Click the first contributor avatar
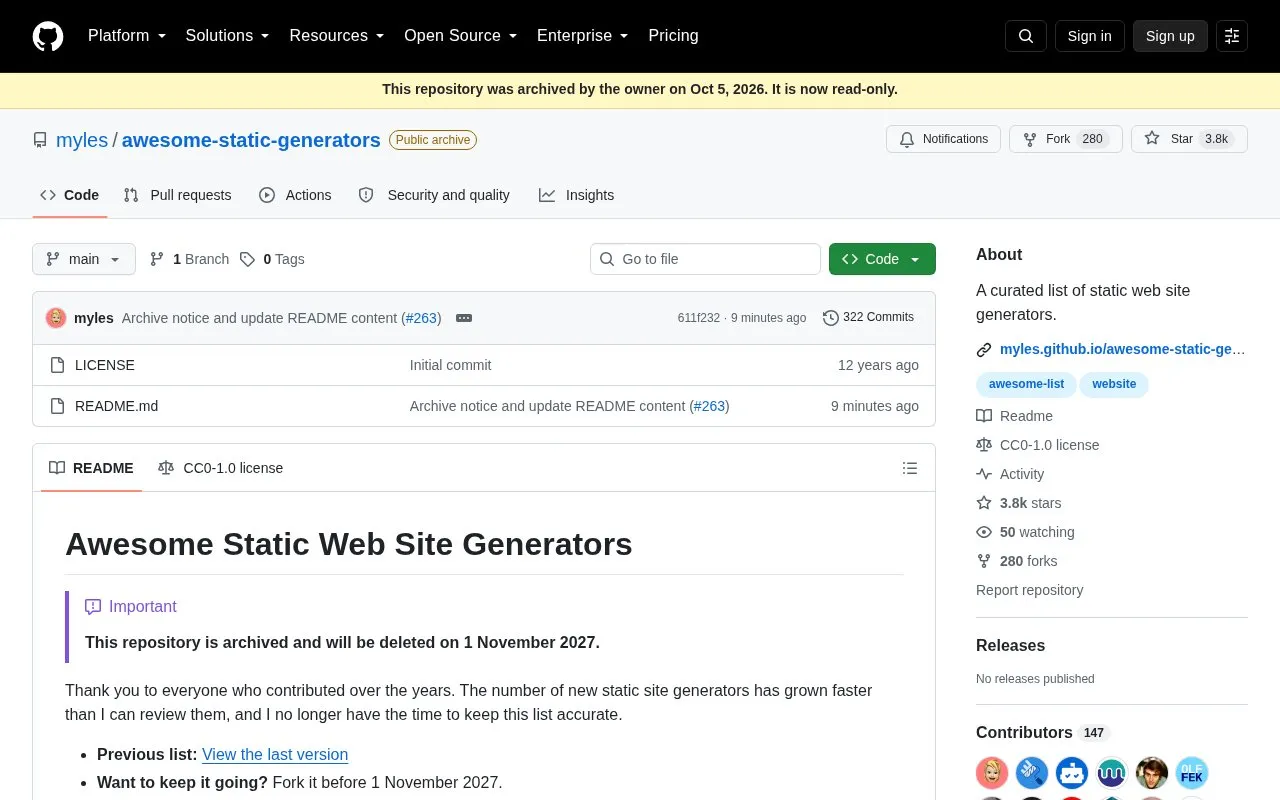Image resolution: width=1280 pixels, height=800 pixels. coord(992,773)
